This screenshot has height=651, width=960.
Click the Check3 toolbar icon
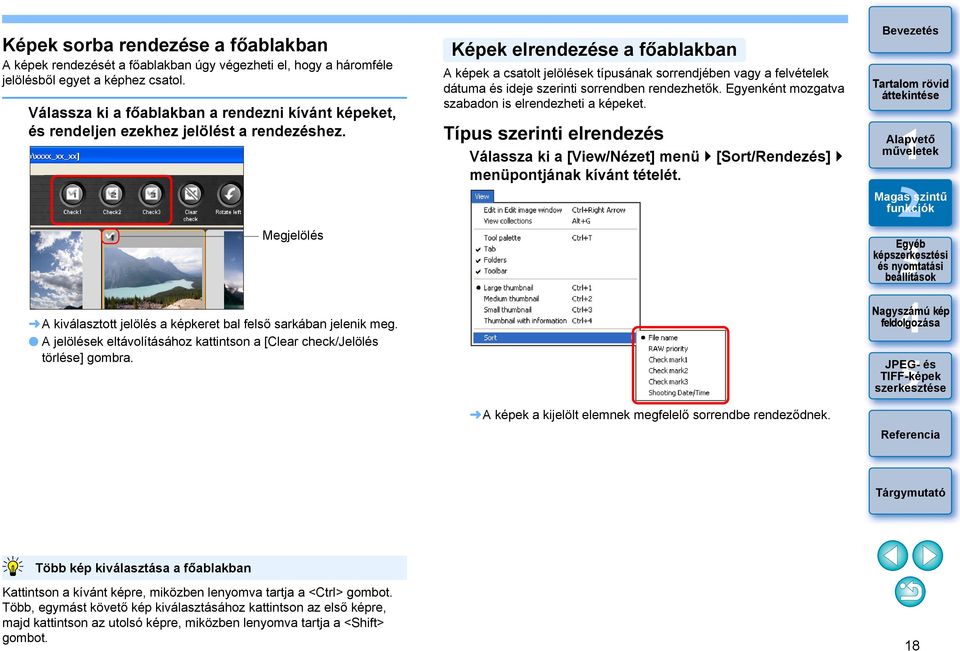click(x=151, y=195)
